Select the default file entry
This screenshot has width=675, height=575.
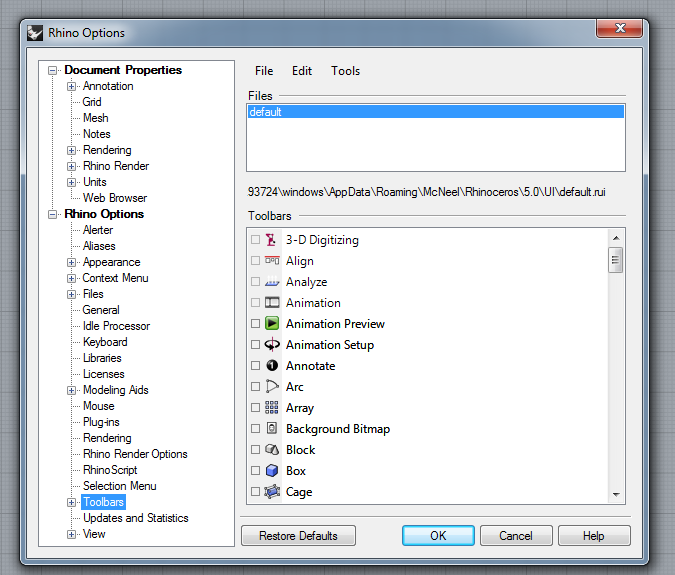point(436,112)
